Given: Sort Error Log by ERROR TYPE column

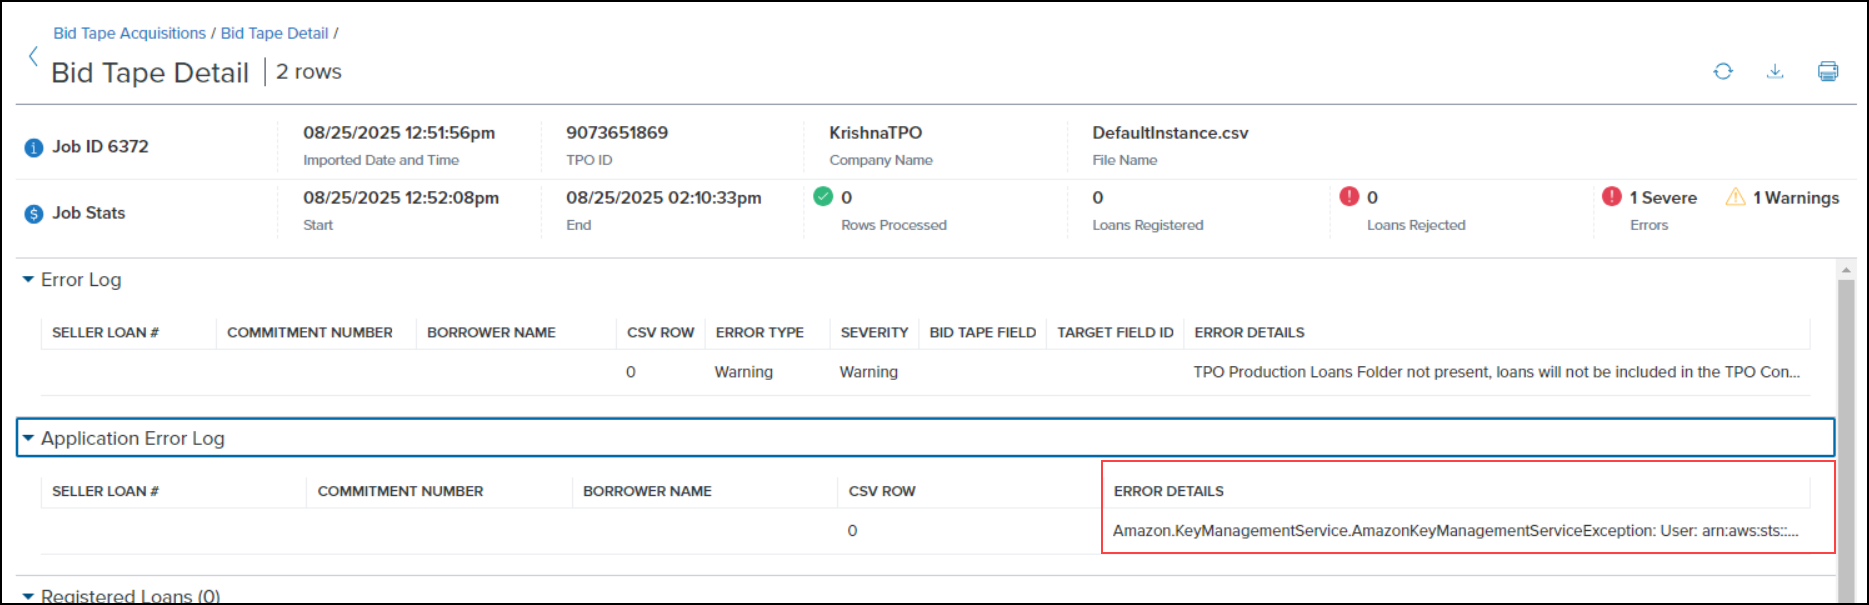Looking at the screenshot, I should 759,332.
